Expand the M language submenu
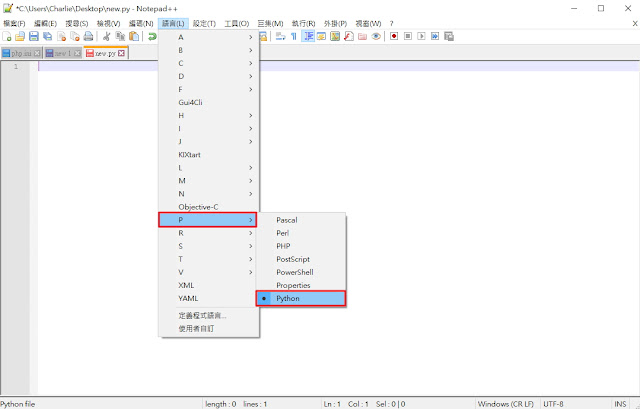 point(209,181)
